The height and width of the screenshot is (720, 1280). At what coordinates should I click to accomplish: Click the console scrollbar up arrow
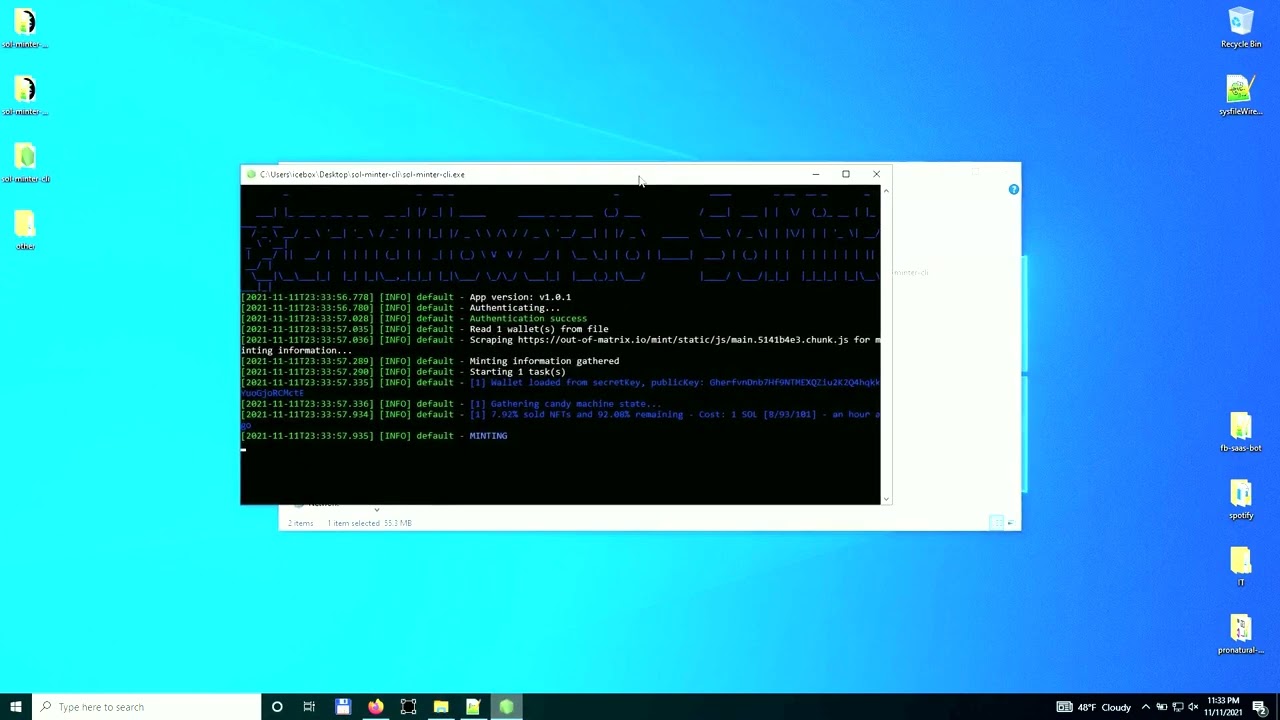[x=885, y=190]
